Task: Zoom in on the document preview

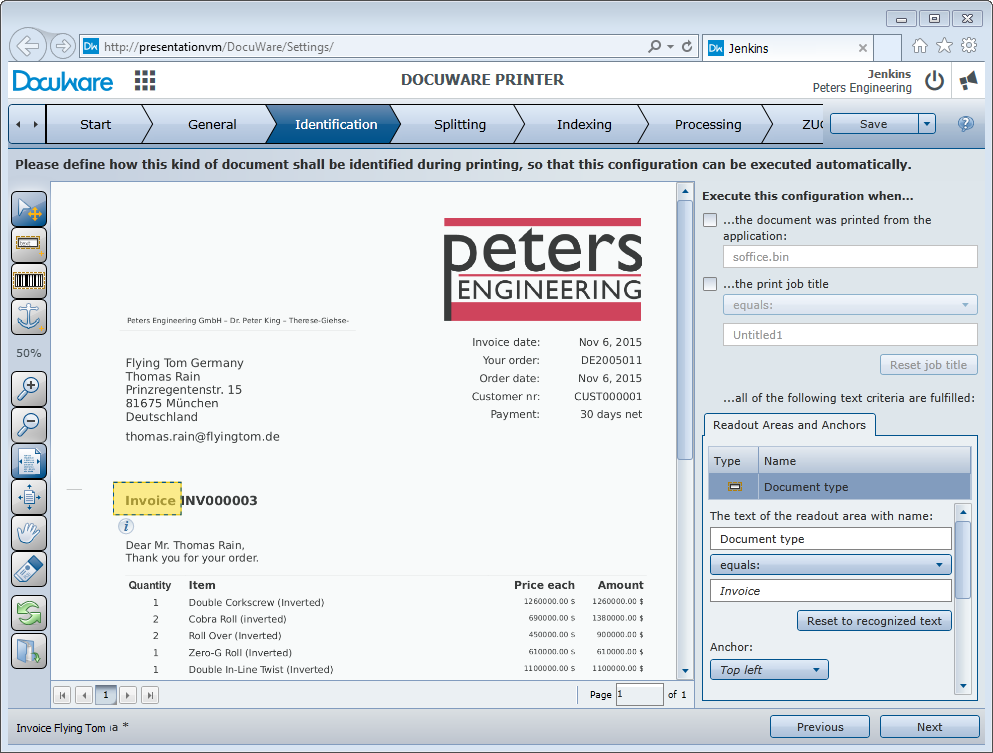Action: point(29,388)
